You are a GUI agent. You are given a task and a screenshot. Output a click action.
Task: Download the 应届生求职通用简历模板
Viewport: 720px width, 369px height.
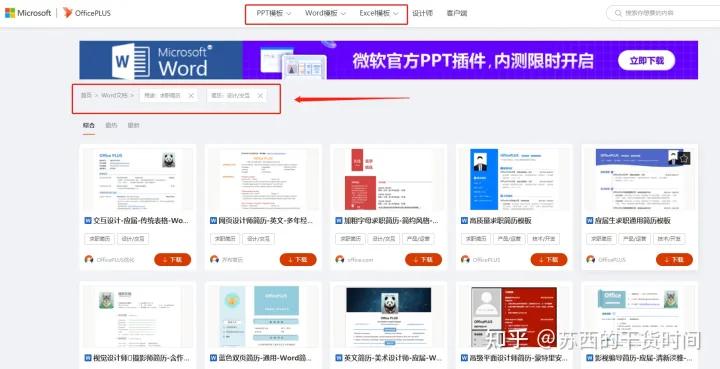pyautogui.click(x=674, y=259)
